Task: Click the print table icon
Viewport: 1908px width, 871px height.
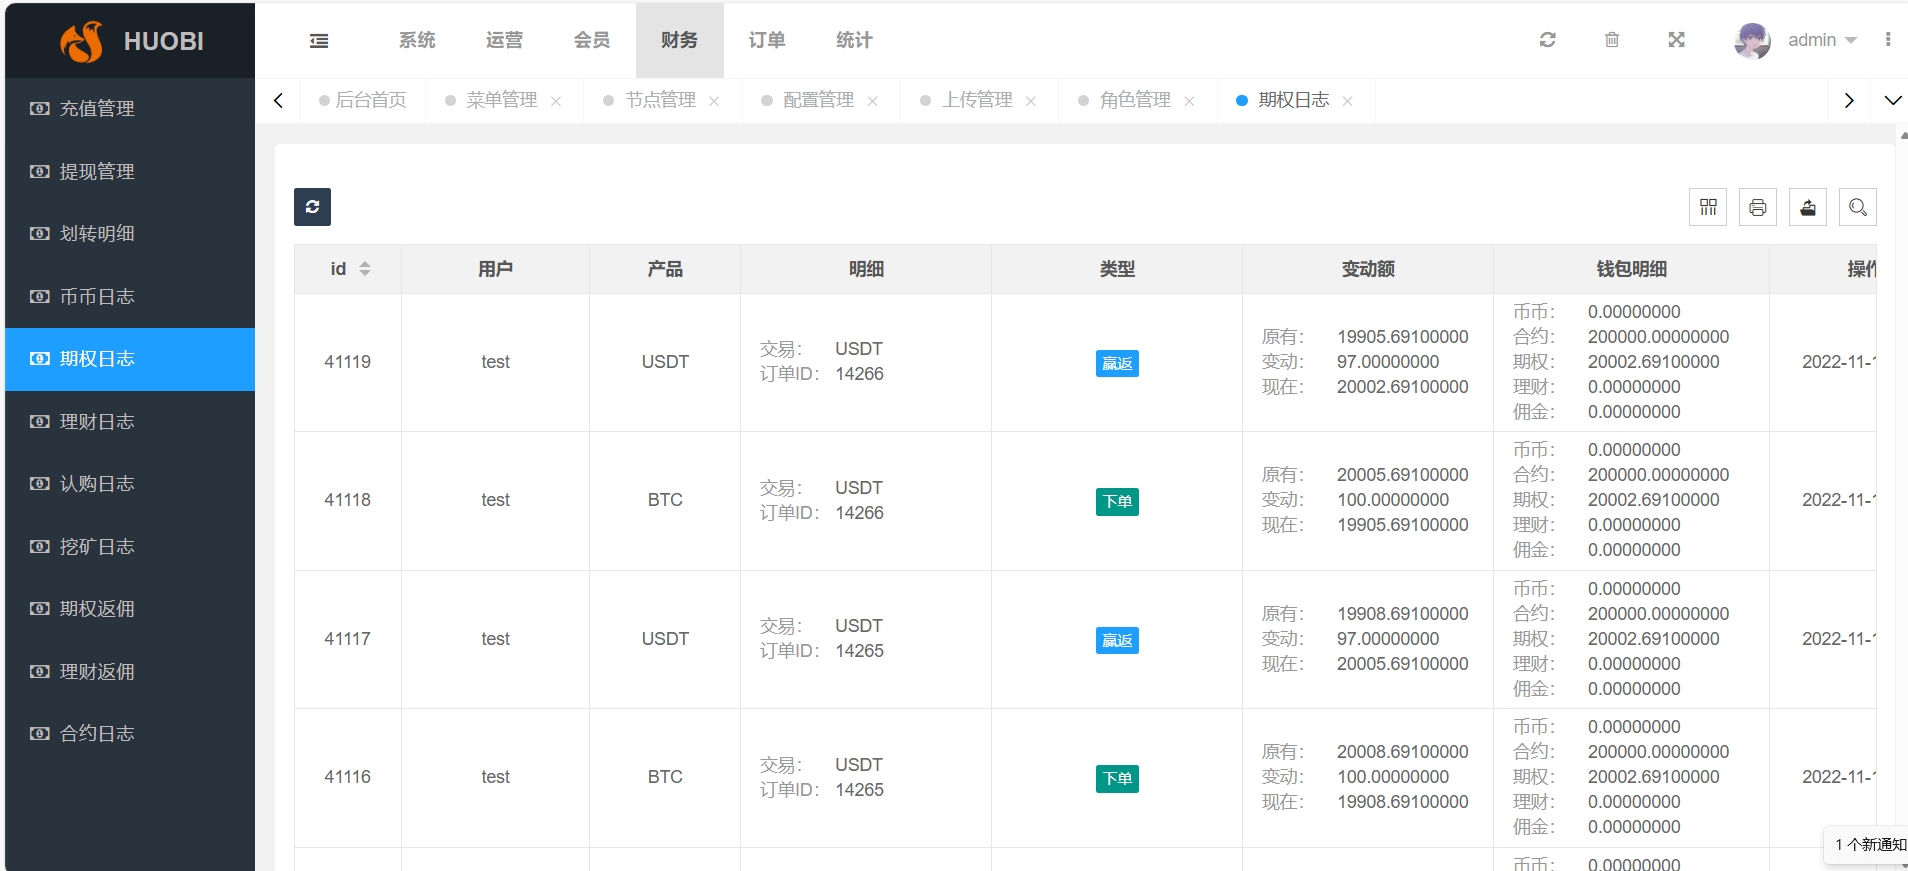Action: point(1758,207)
